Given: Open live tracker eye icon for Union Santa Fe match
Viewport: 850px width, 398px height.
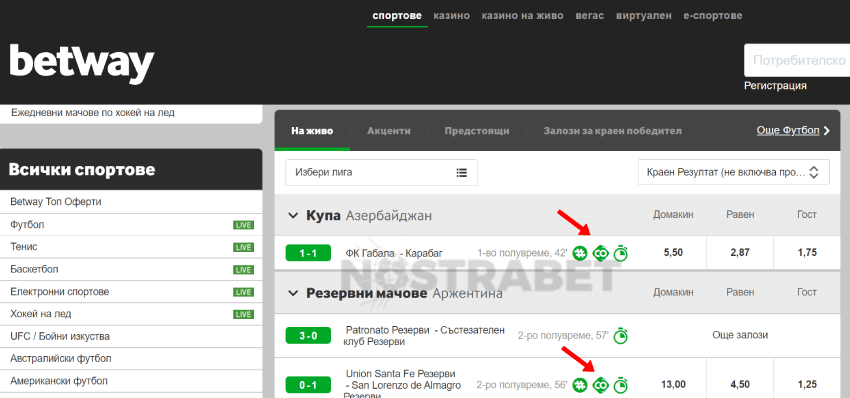Looking at the screenshot, I should coord(601,385).
